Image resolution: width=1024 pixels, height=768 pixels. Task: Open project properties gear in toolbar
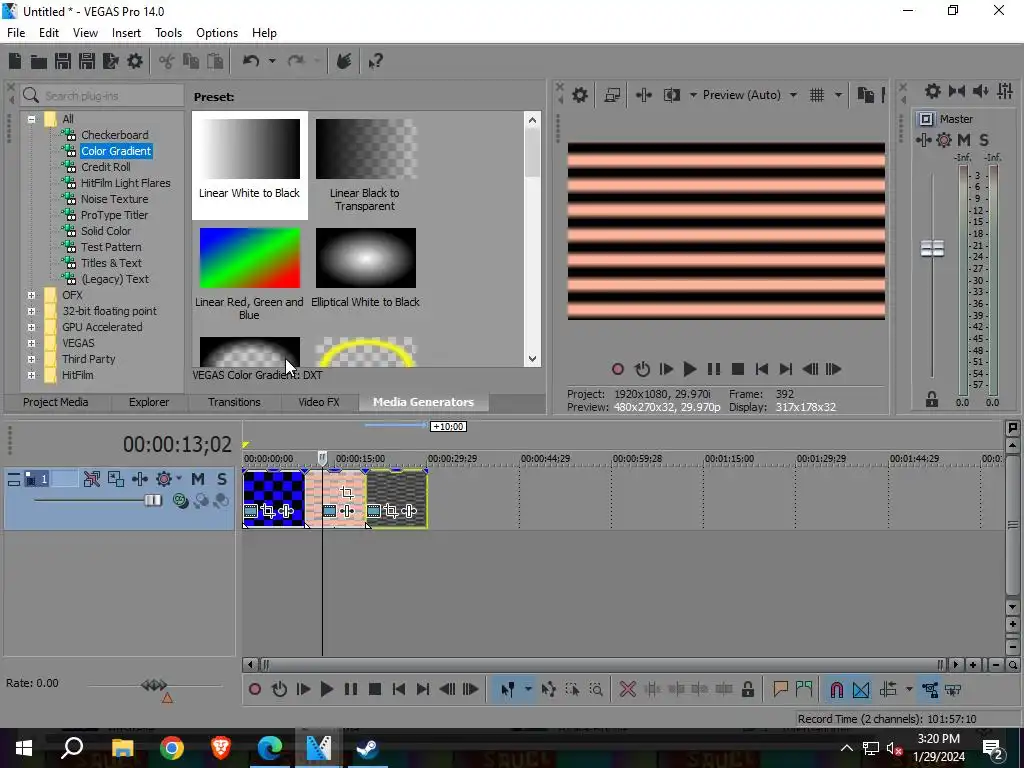(135, 61)
